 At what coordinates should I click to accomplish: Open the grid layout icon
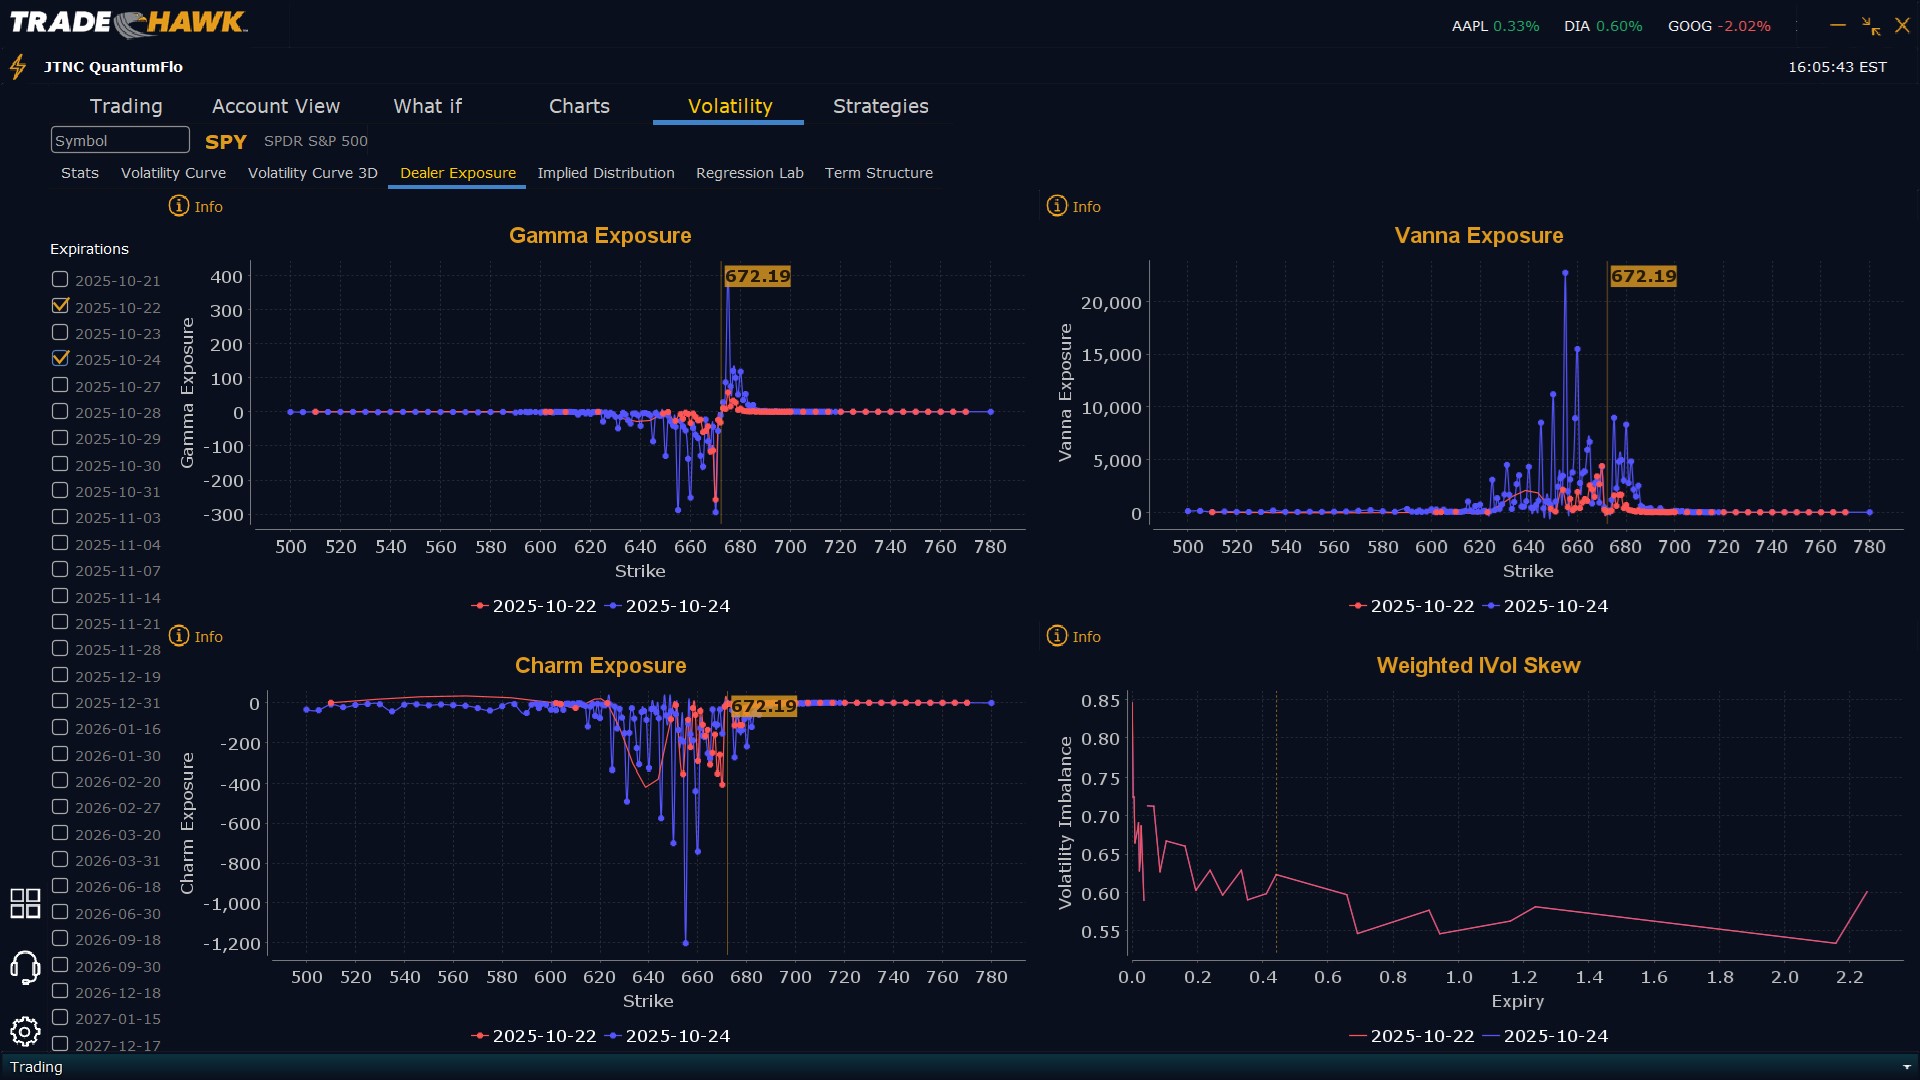25,903
